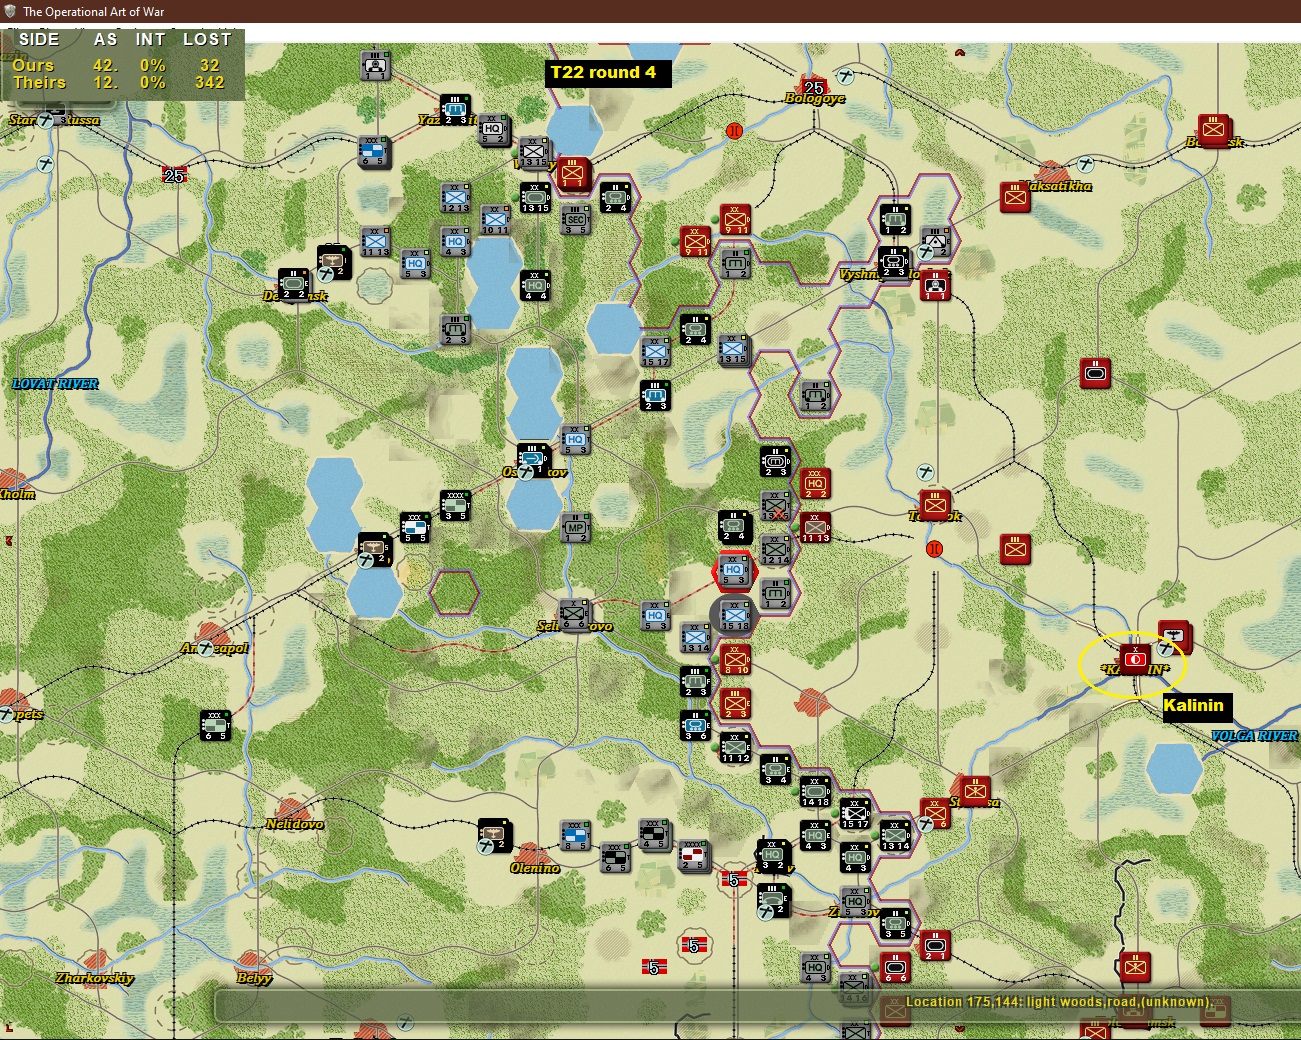Click the black division rated 14 18

coord(815,791)
